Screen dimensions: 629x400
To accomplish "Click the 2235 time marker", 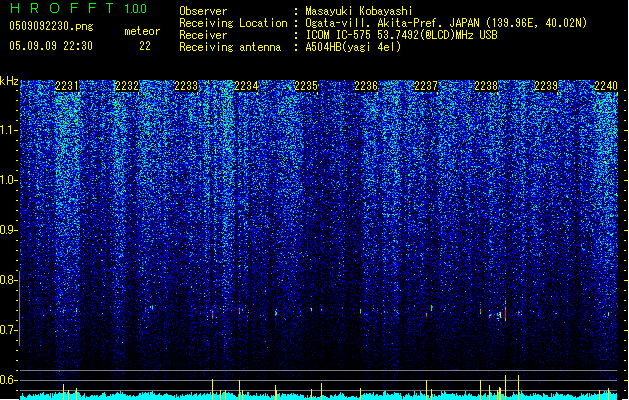I will click(306, 86).
